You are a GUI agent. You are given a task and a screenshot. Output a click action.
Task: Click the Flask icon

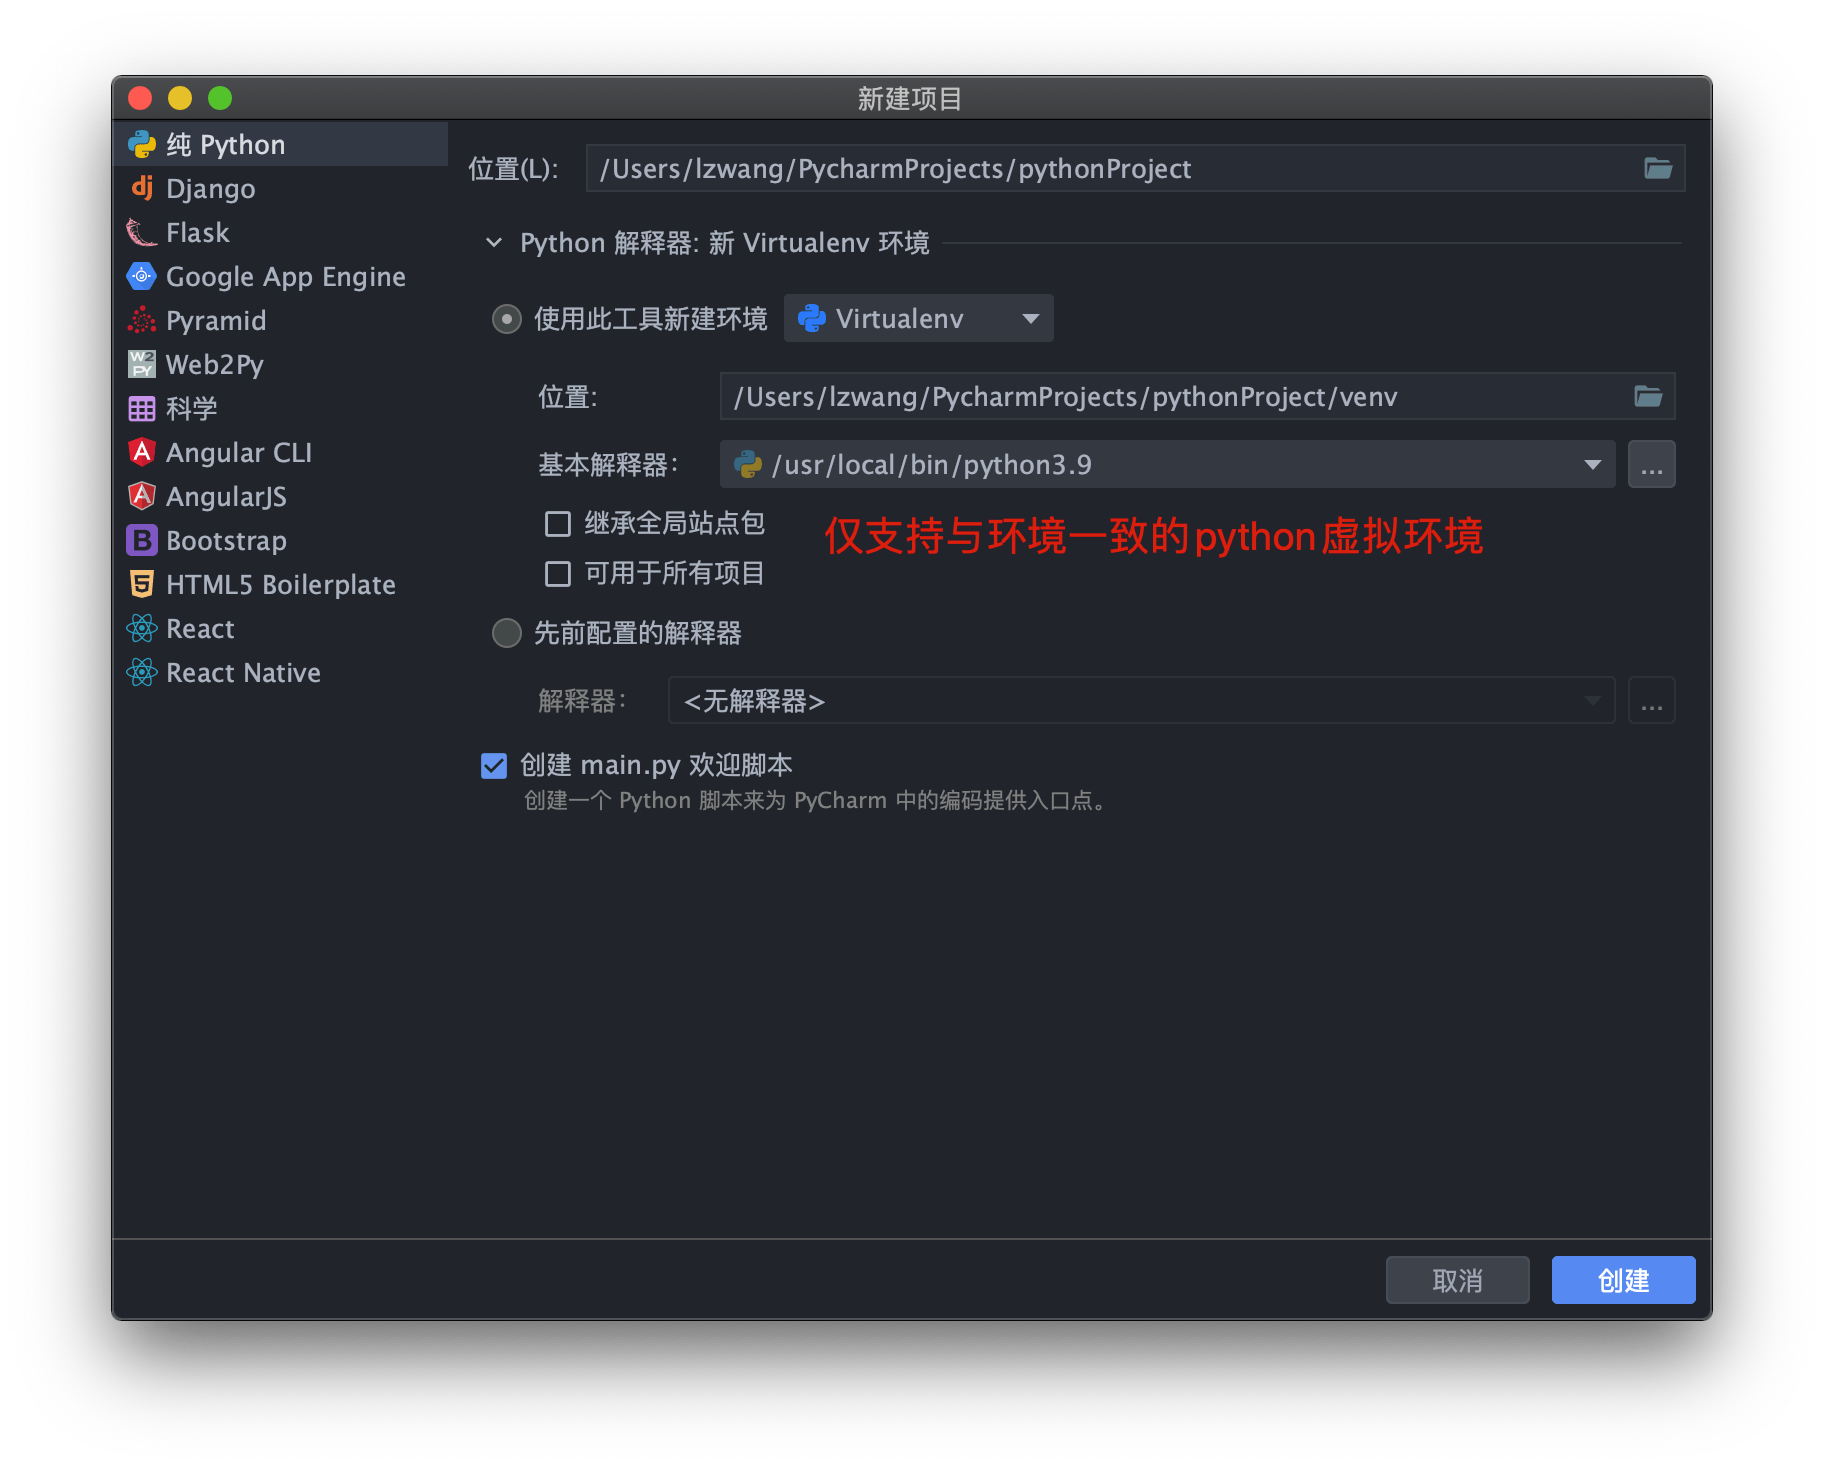142,233
